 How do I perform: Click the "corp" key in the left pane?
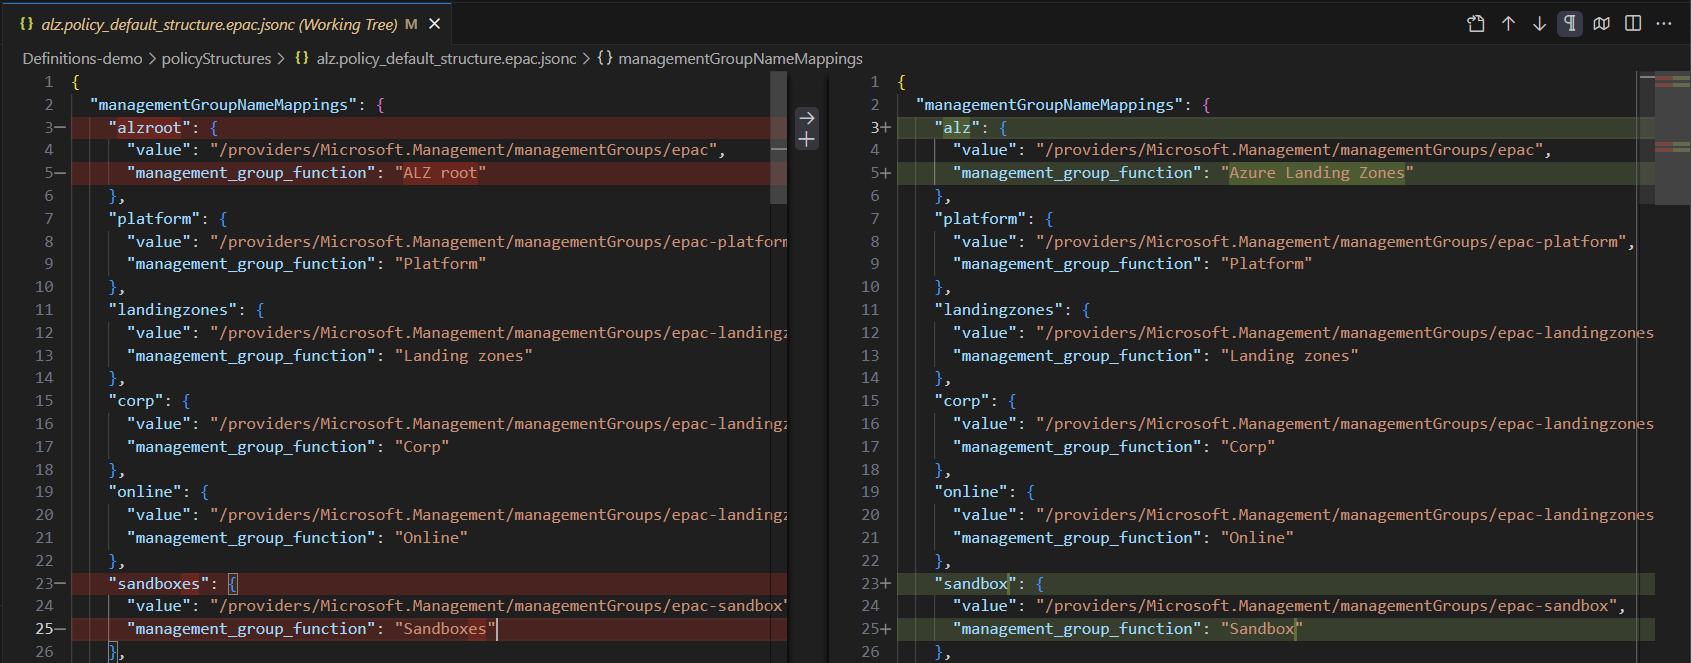[136, 401]
